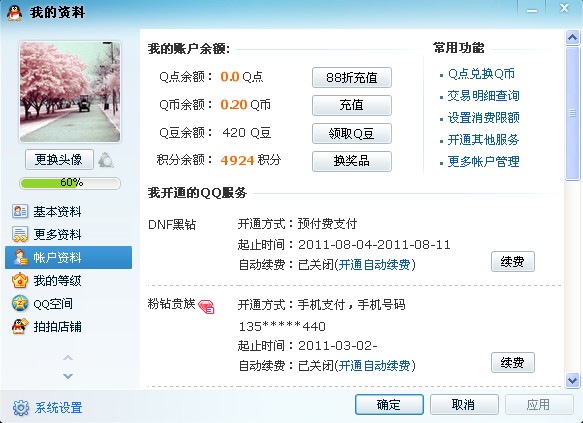Click the pink diamond icon next to 粉钻贵族
Screen dimensions: 583x423
coord(206,306)
